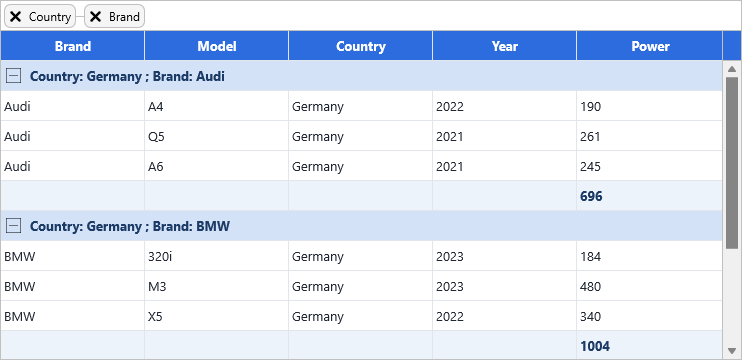Click the Year cell in the 320i row
Screen dimensions: 742x360
coord(504,256)
